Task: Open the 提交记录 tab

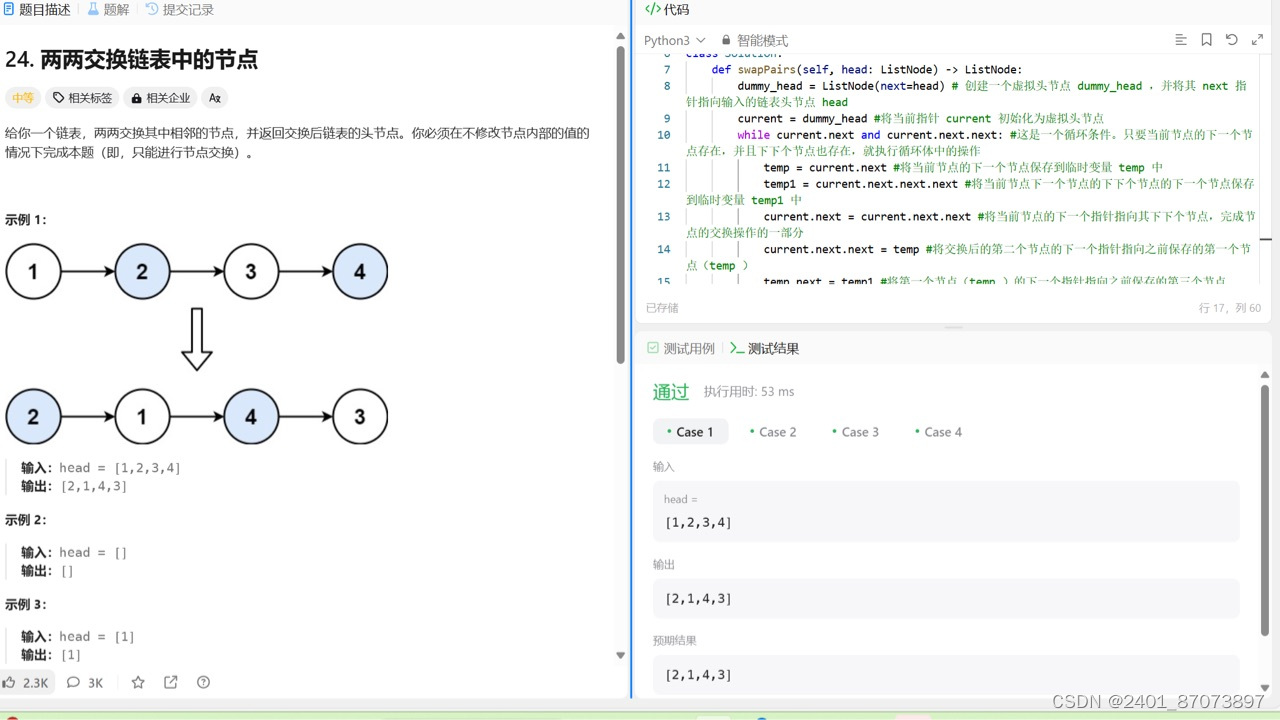Action: click(x=180, y=10)
